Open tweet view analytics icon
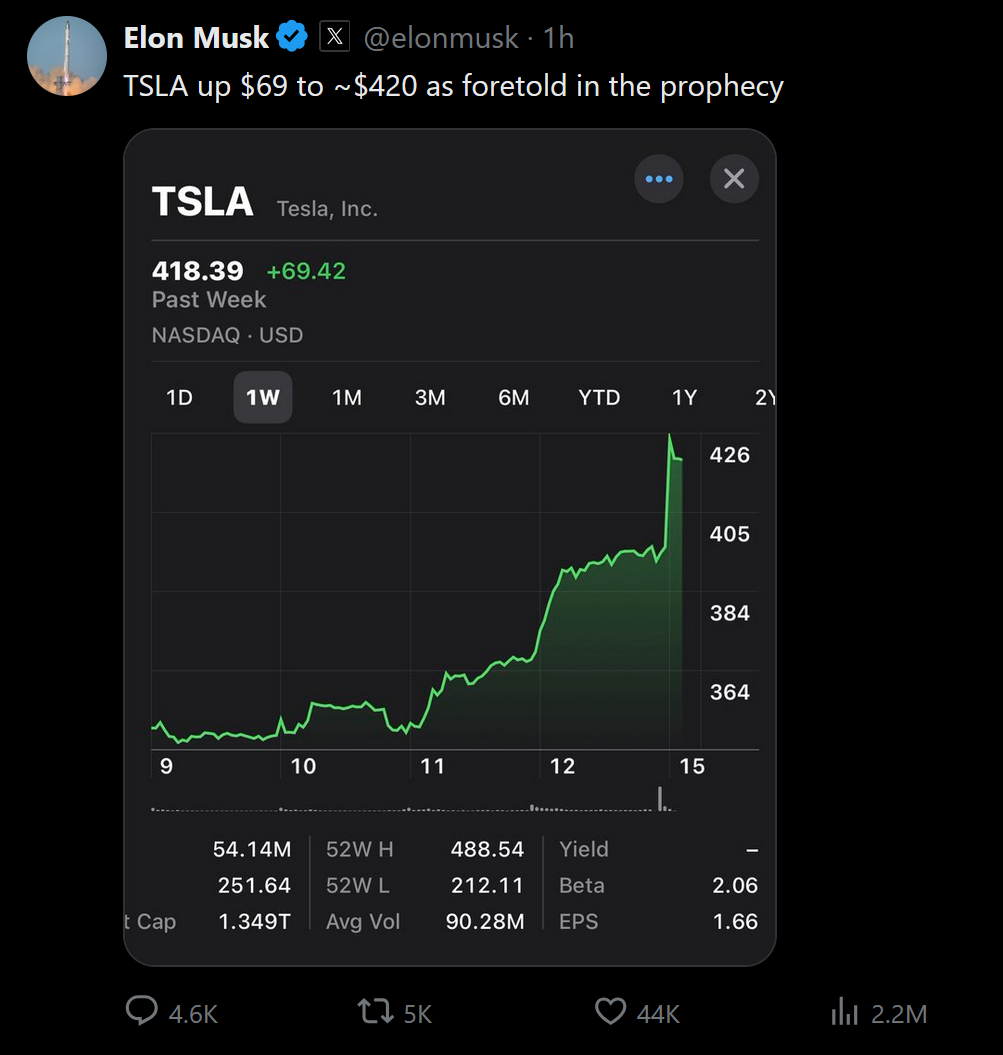 [x=845, y=1012]
